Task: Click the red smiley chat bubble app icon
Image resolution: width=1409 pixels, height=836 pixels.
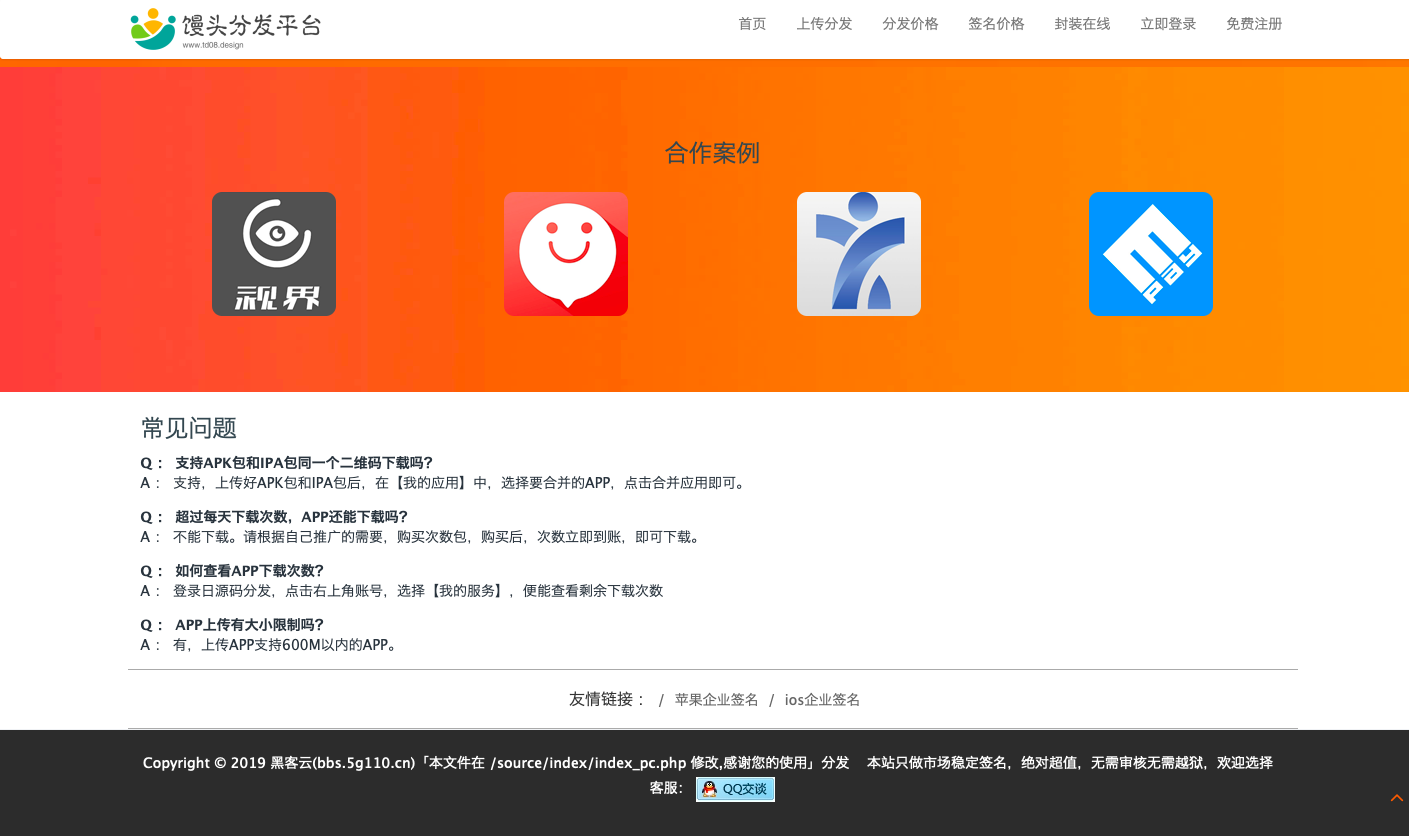Action: [566, 254]
